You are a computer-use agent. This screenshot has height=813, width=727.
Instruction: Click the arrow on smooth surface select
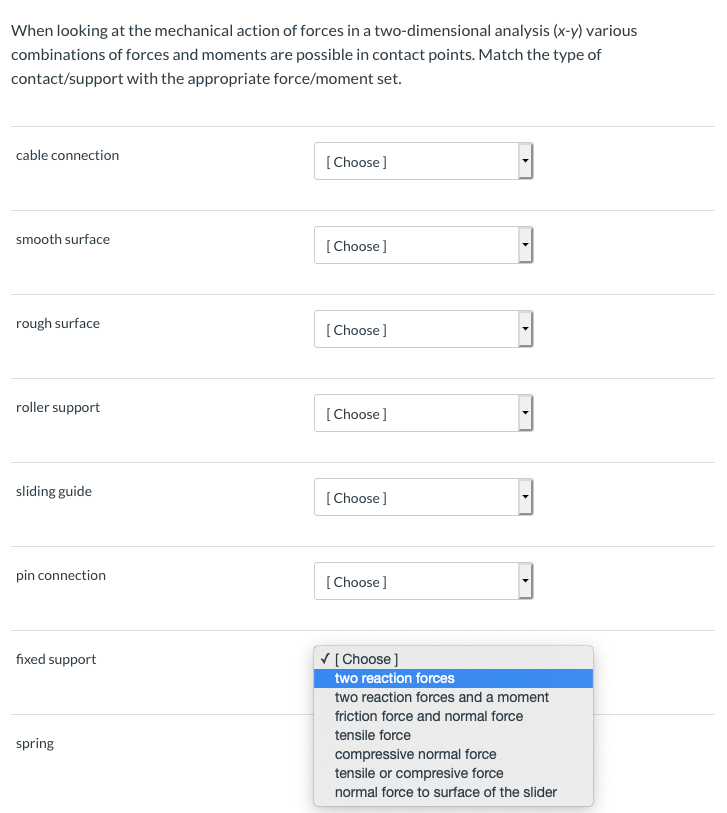[525, 245]
